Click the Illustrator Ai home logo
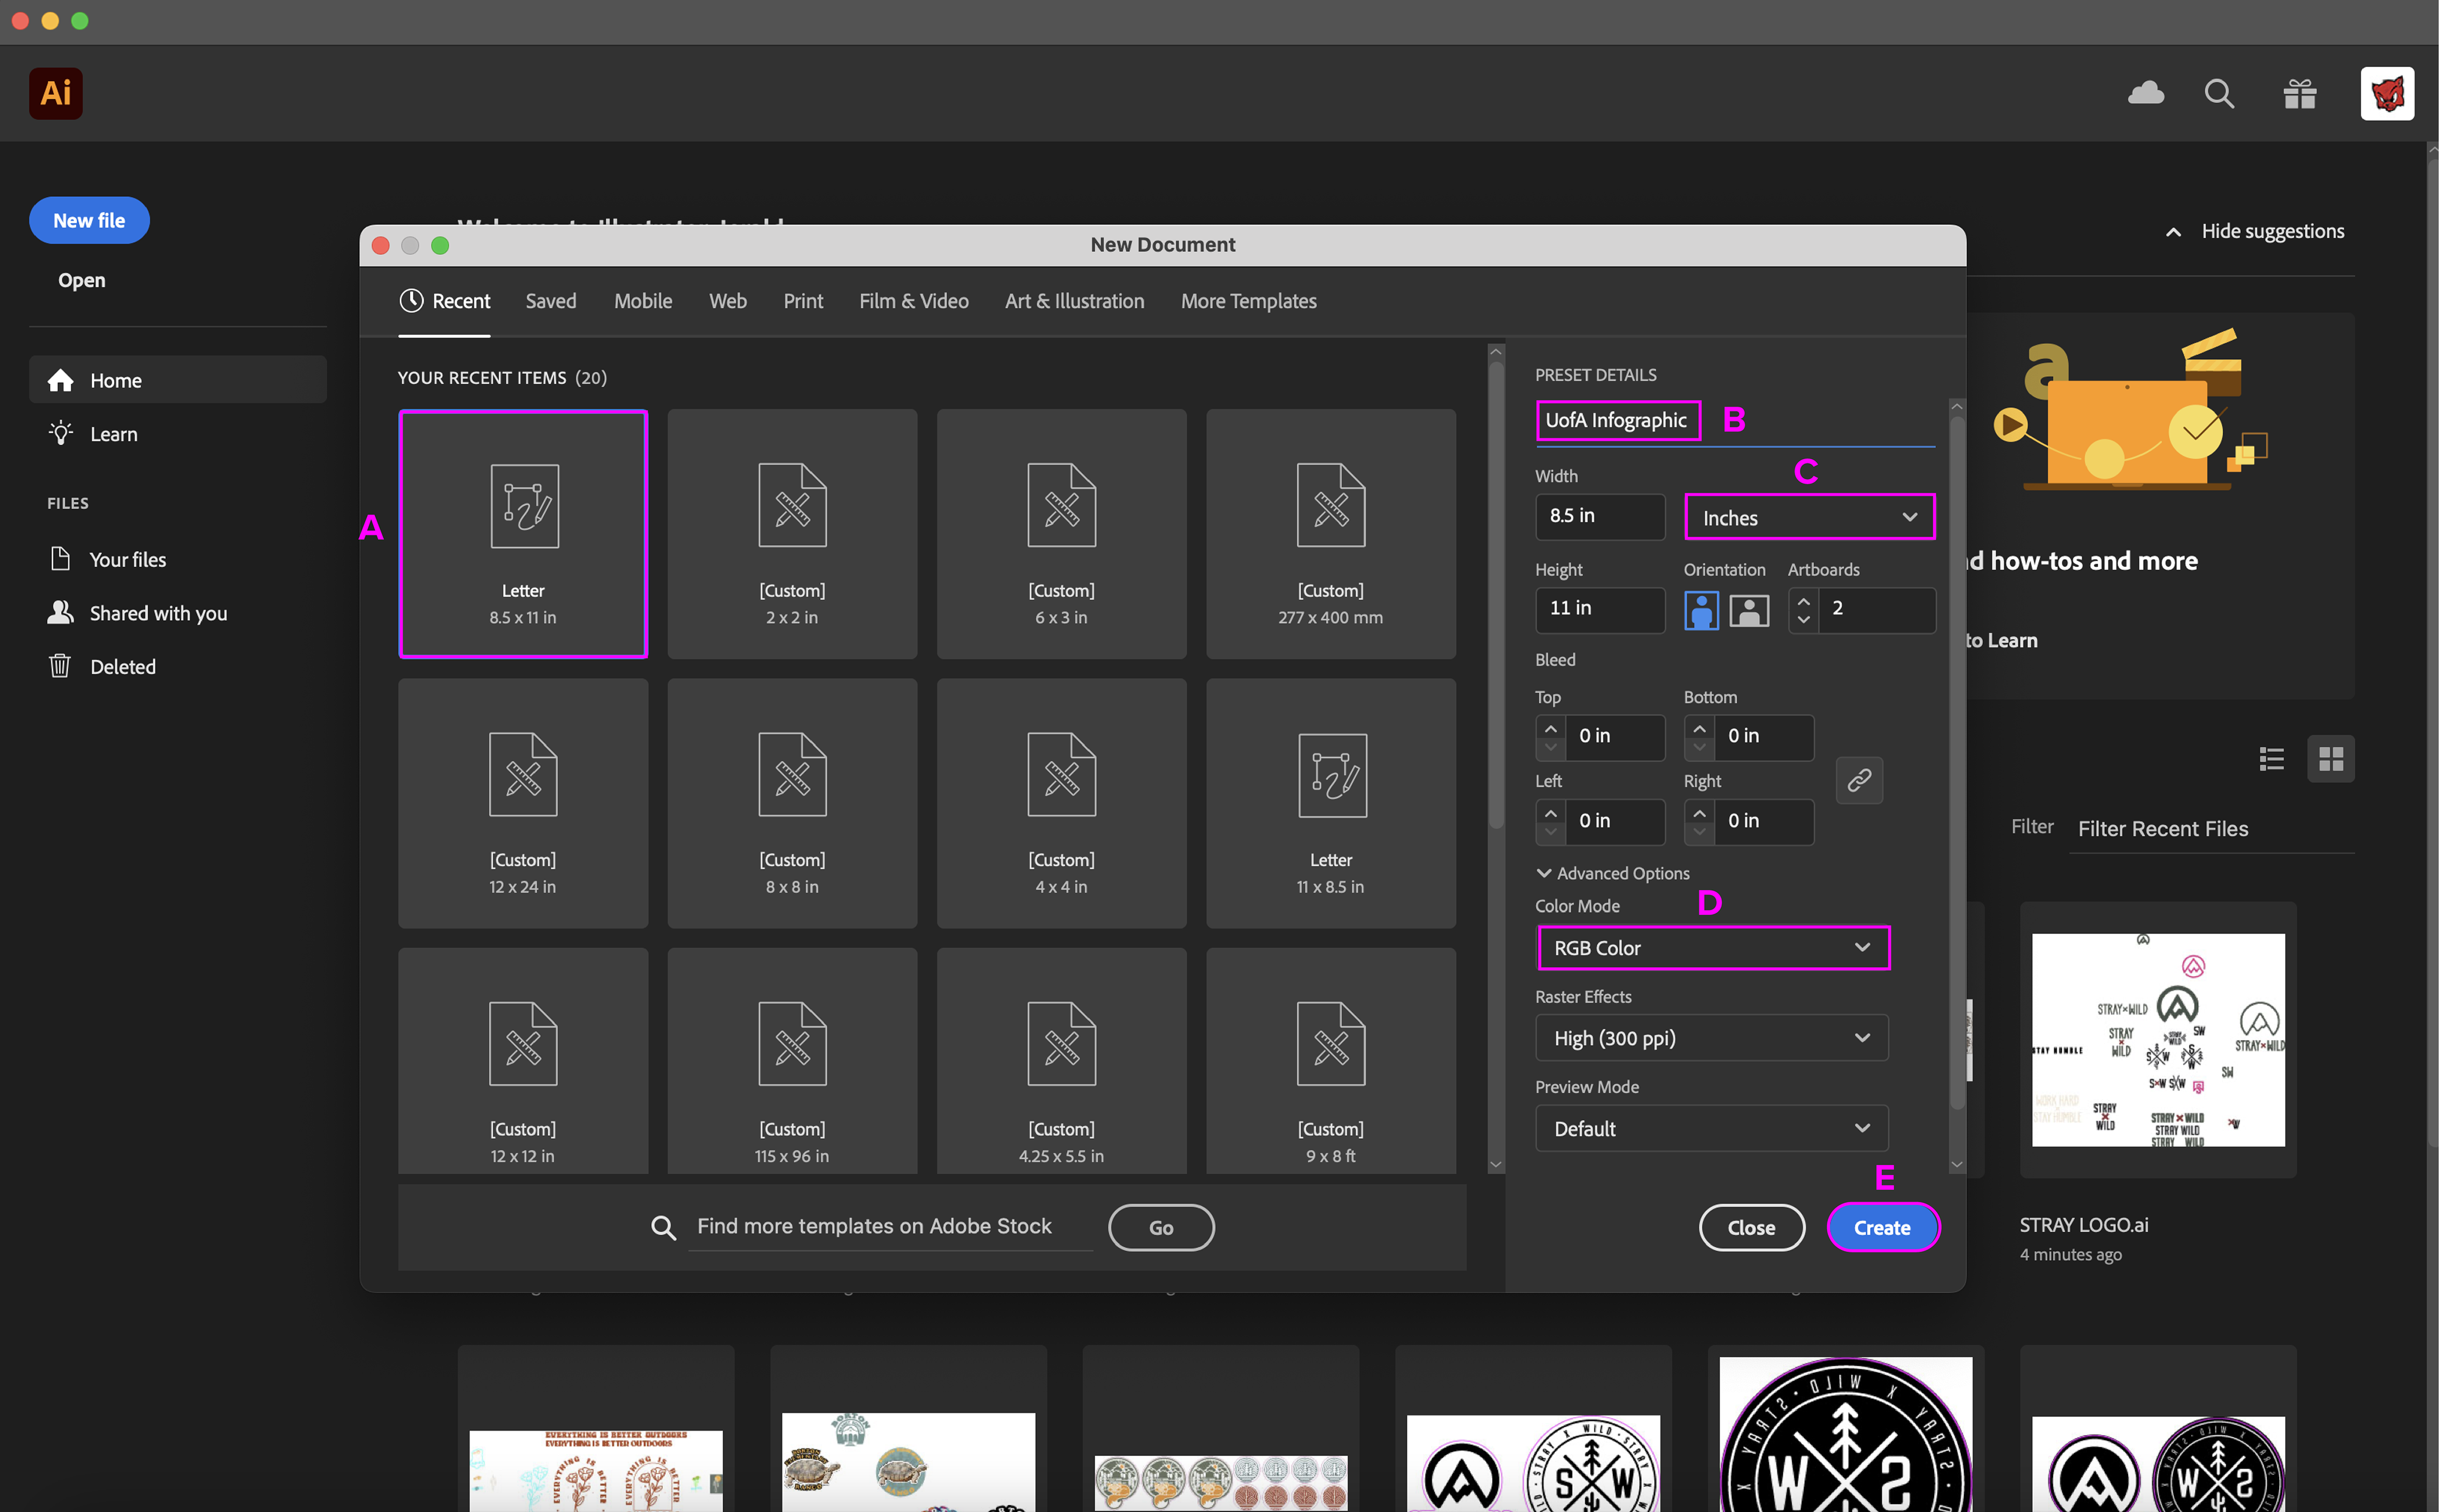This screenshot has height=1512, width=2439. [56, 94]
